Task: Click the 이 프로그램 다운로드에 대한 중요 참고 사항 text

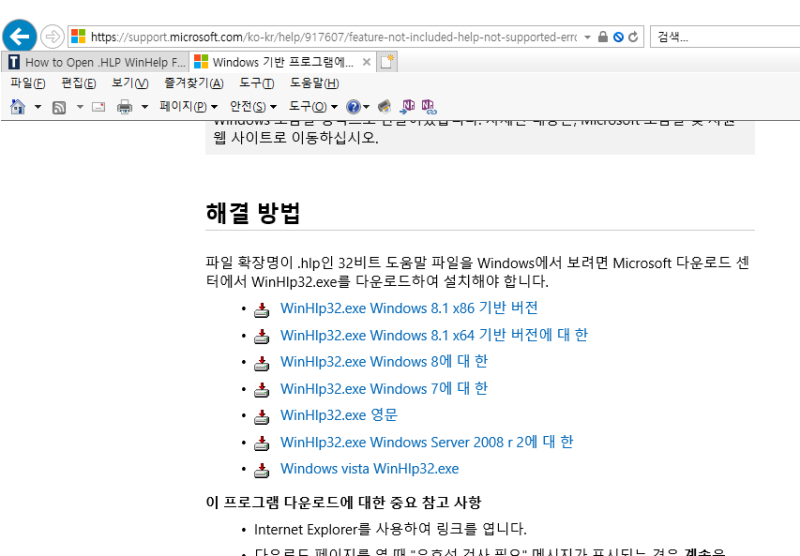Action: (343, 502)
